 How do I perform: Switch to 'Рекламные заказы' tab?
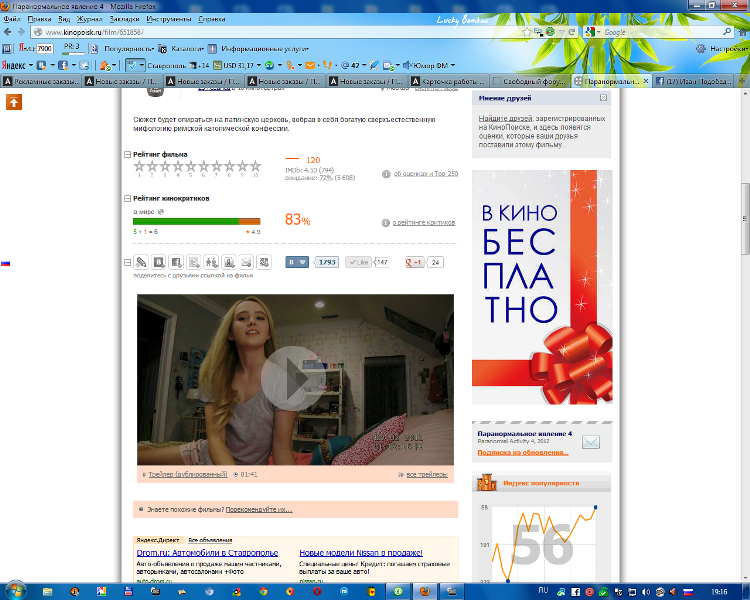pos(41,81)
